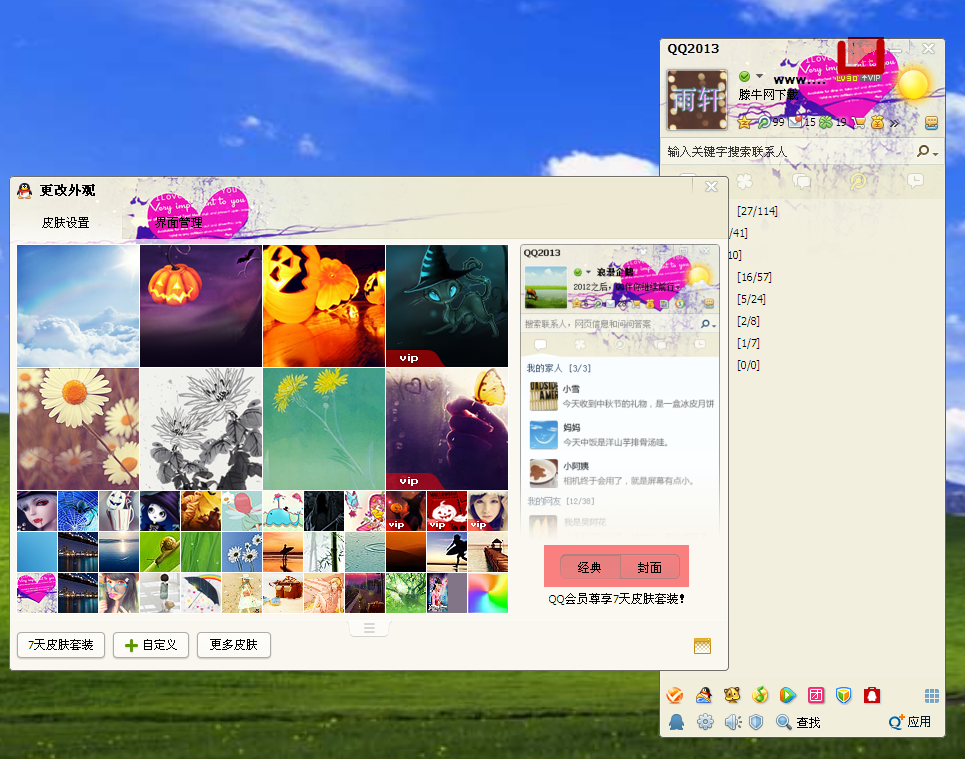Apply the yellow dandelion green skin
The image size is (965, 759).
point(324,429)
